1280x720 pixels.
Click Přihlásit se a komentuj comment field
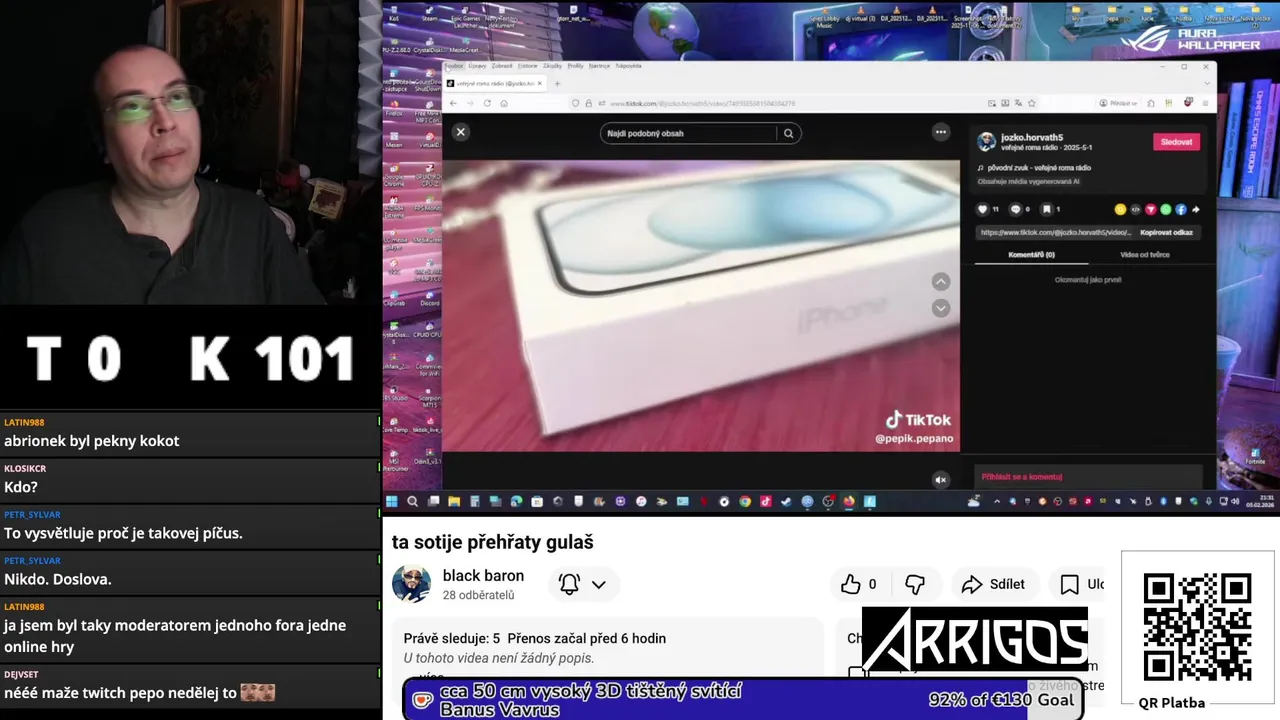click(x=1088, y=477)
